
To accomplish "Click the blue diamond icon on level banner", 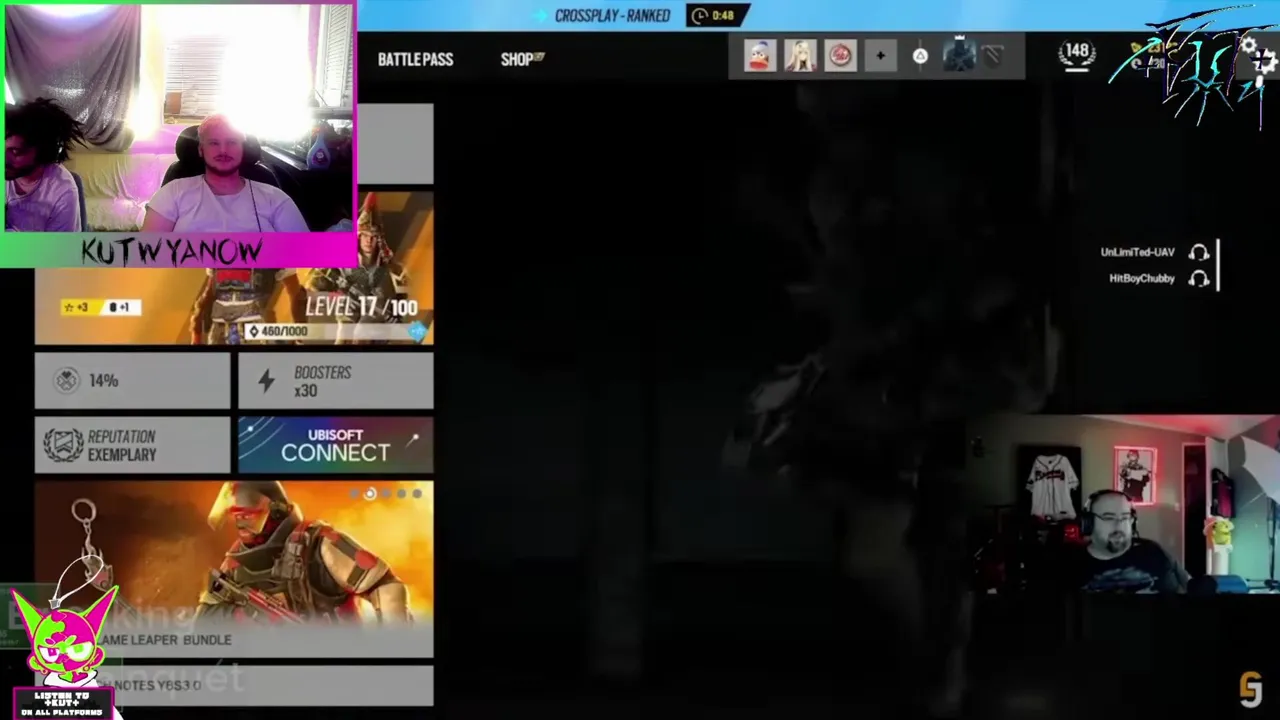I will point(417,331).
